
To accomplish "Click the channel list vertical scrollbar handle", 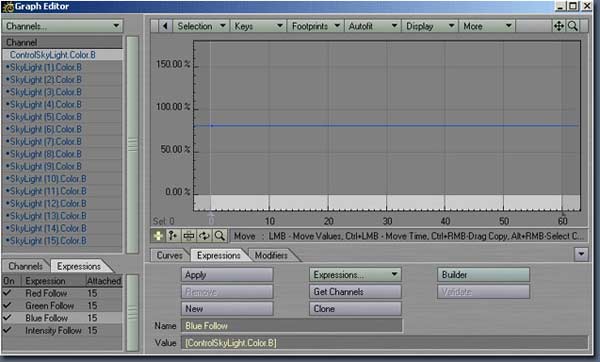I will [132, 144].
